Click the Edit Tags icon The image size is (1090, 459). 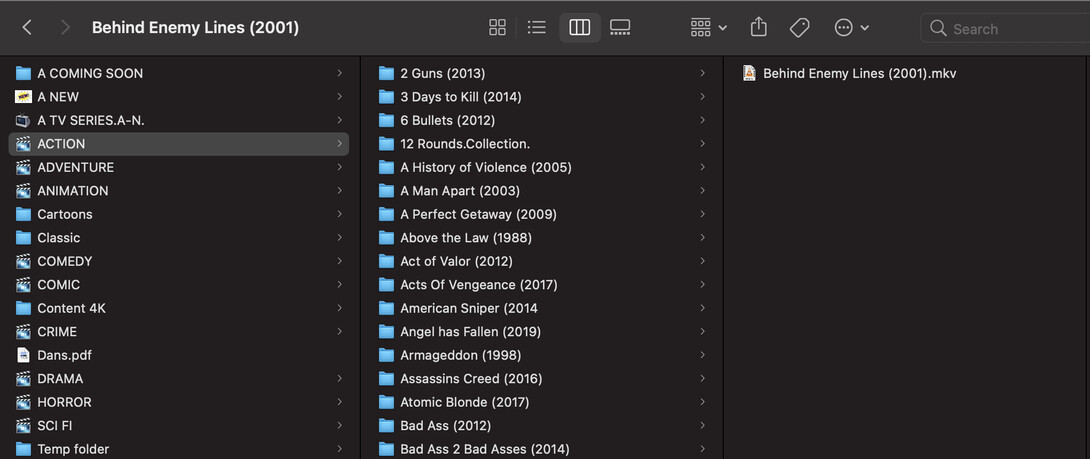(799, 28)
